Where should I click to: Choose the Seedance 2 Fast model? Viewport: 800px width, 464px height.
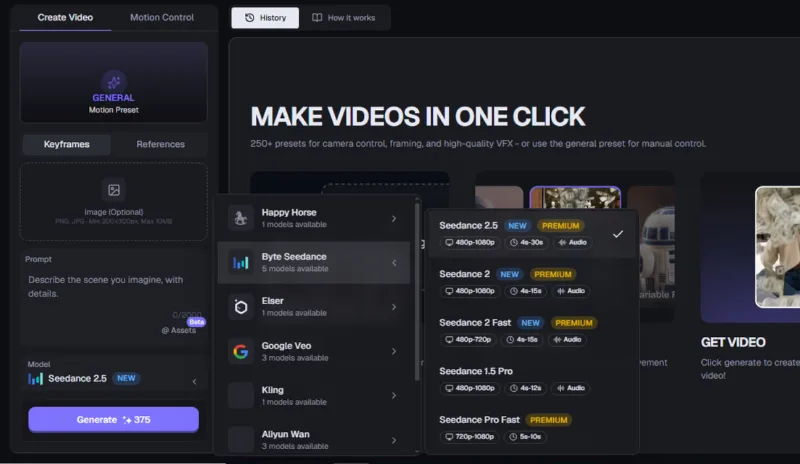[532, 331]
